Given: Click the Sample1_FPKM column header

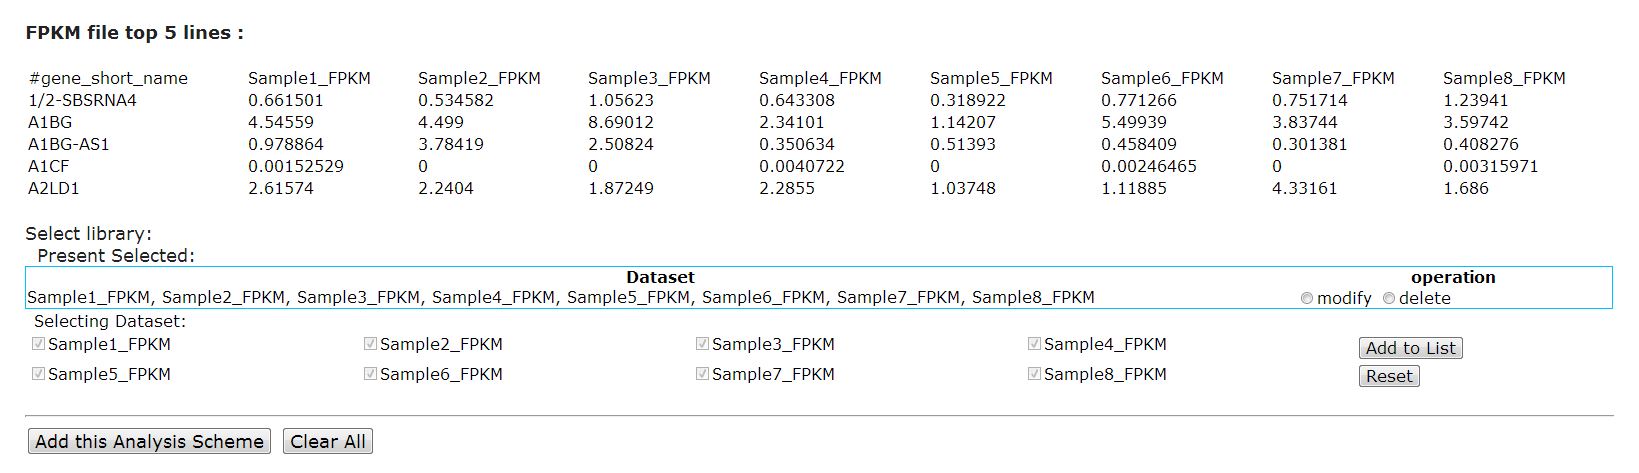Looking at the screenshot, I should (309, 78).
